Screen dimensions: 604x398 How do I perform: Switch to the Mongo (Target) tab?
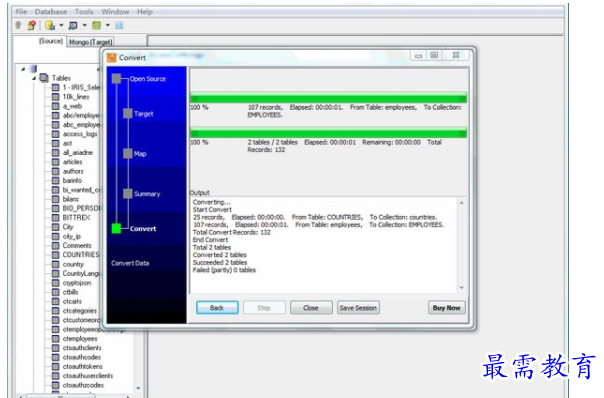coord(90,42)
